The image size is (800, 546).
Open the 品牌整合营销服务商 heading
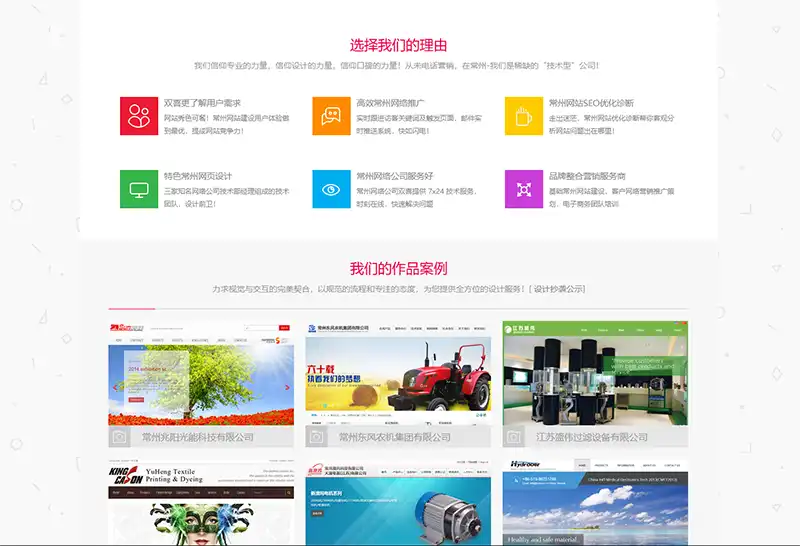click(587, 176)
